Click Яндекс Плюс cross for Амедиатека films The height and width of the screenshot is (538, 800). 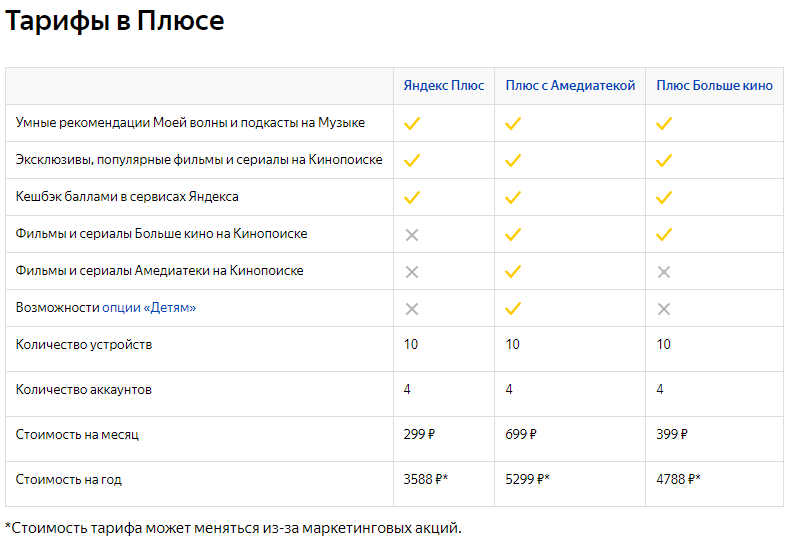point(411,271)
